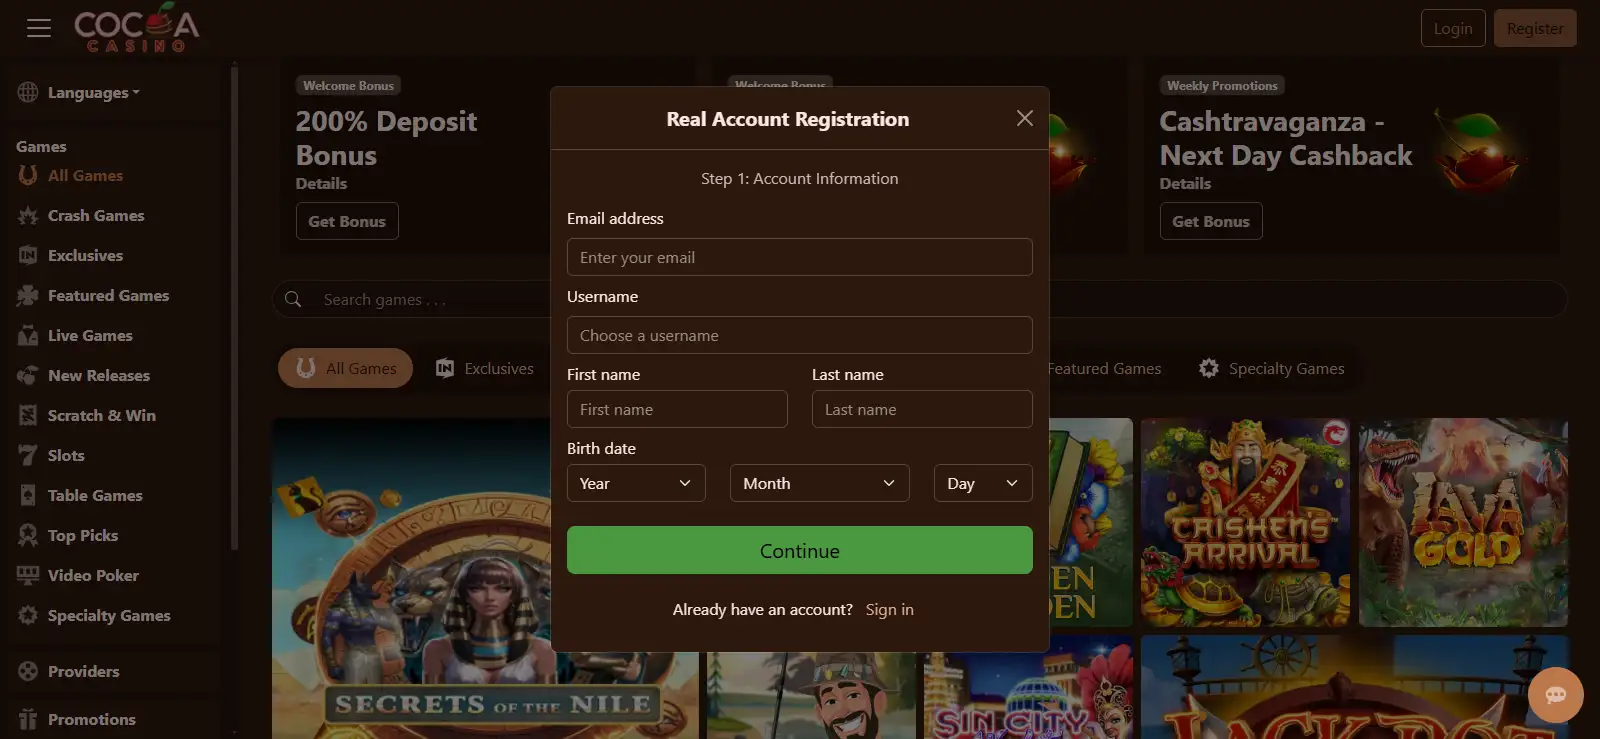Click the Live Games sidebar icon
The height and width of the screenshot is (739, 1600).
point(28,335)
